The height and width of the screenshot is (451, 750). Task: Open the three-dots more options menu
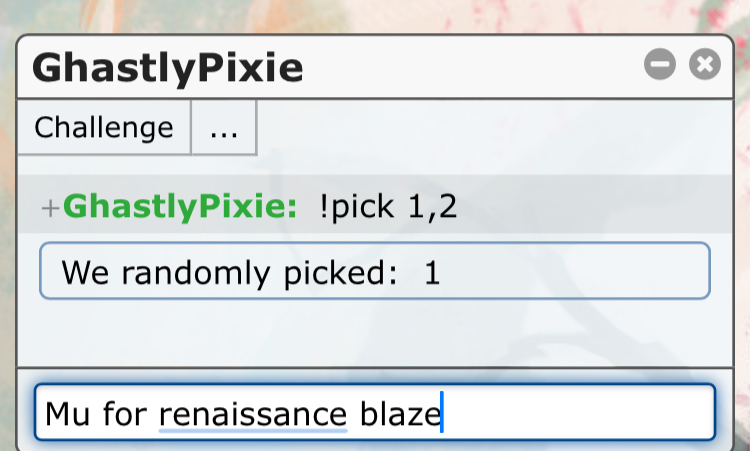click(224, 128)
